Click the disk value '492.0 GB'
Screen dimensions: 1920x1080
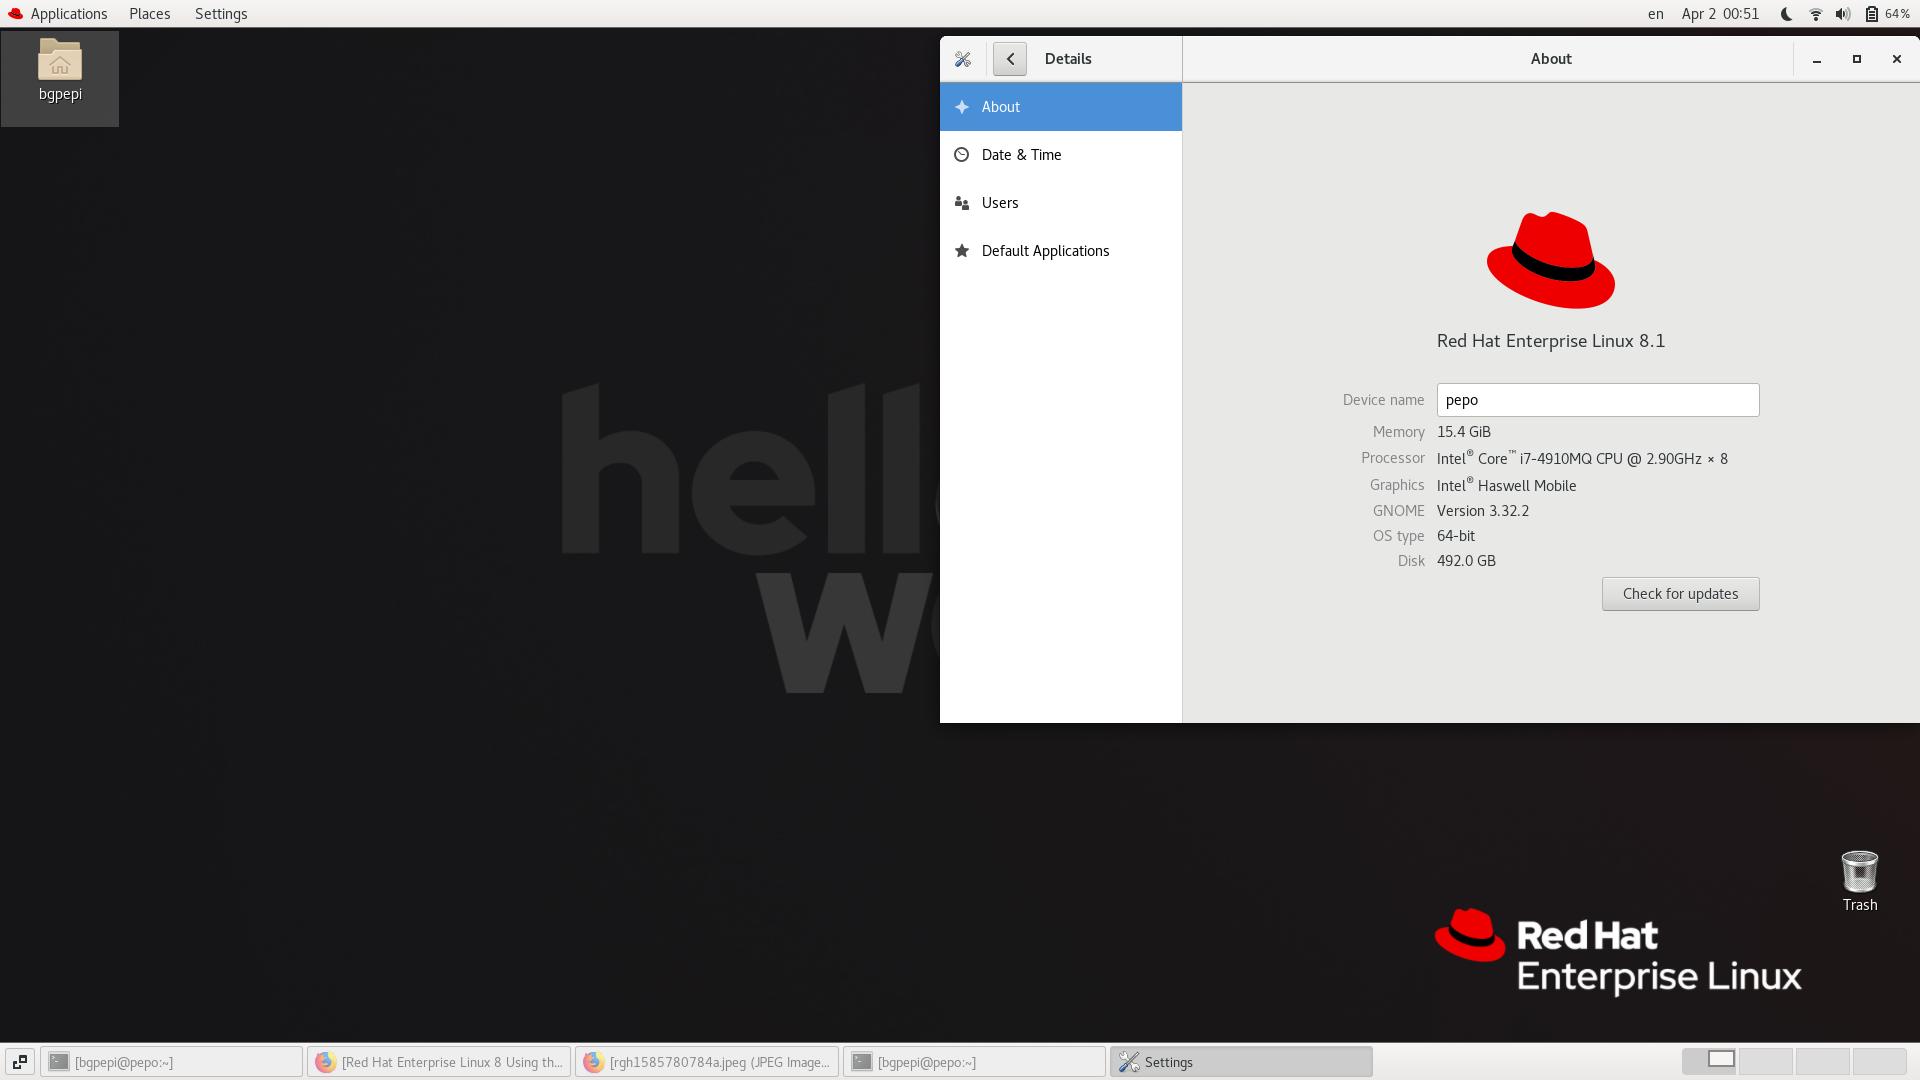[x=1466, y=561]
